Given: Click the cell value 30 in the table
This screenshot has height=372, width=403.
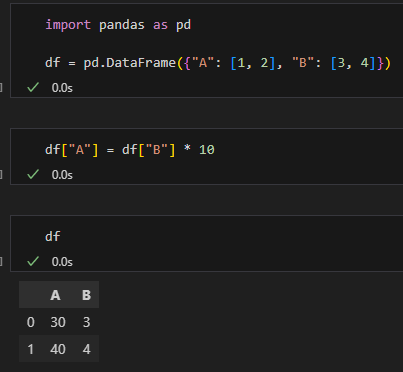Looking at the screenshot, I should (x=58, y=322).
